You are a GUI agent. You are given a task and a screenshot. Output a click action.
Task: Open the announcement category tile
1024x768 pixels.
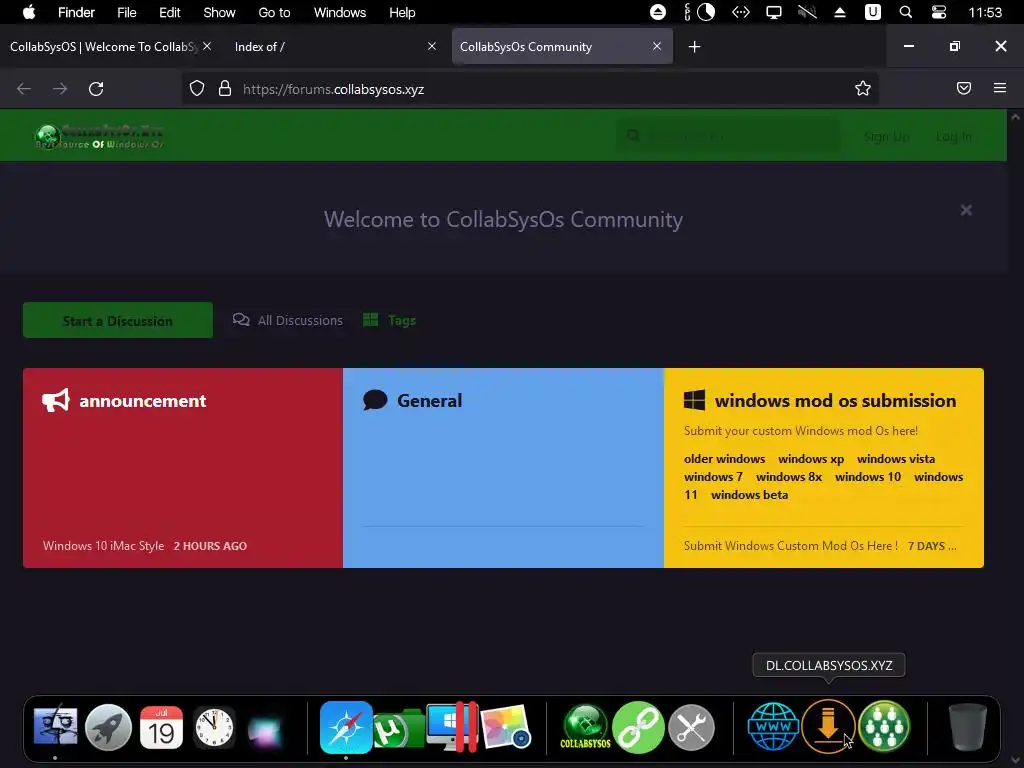(x=183, y=468)
